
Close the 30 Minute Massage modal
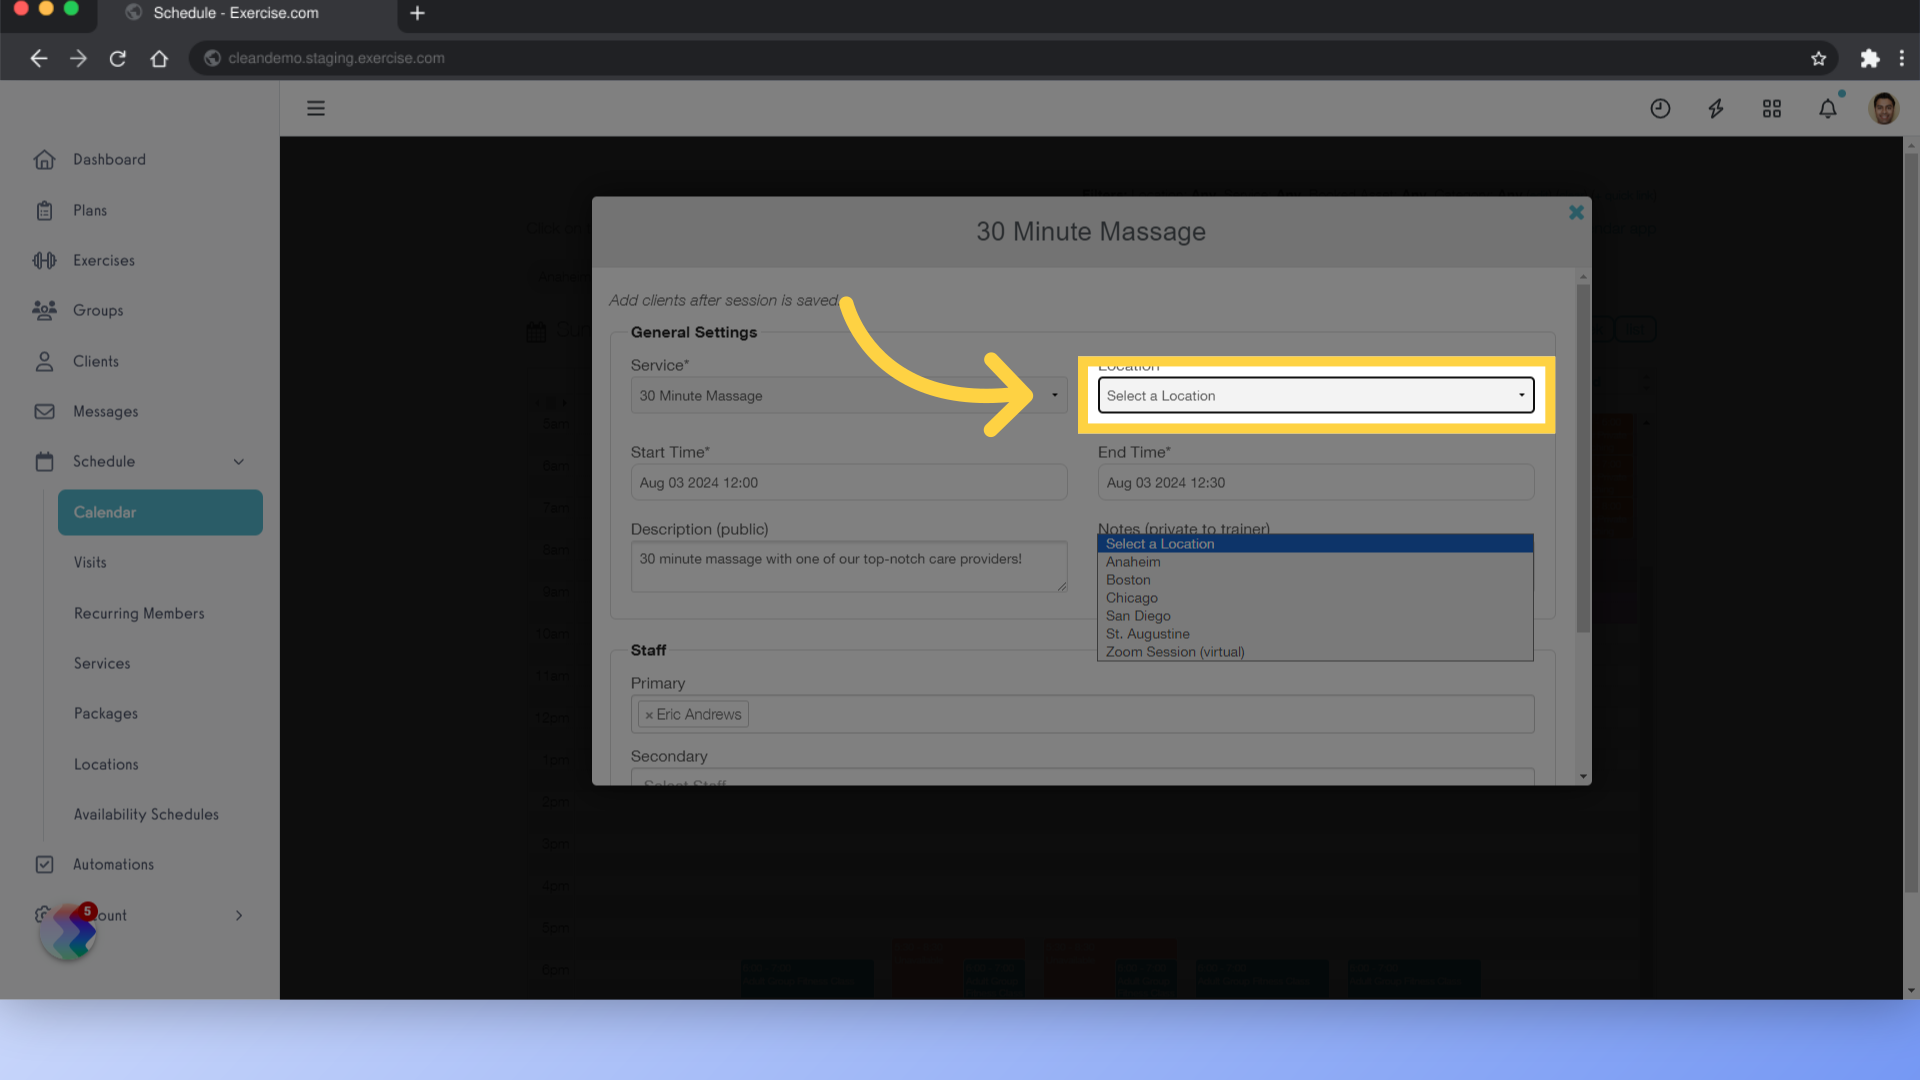[1576, 212]
